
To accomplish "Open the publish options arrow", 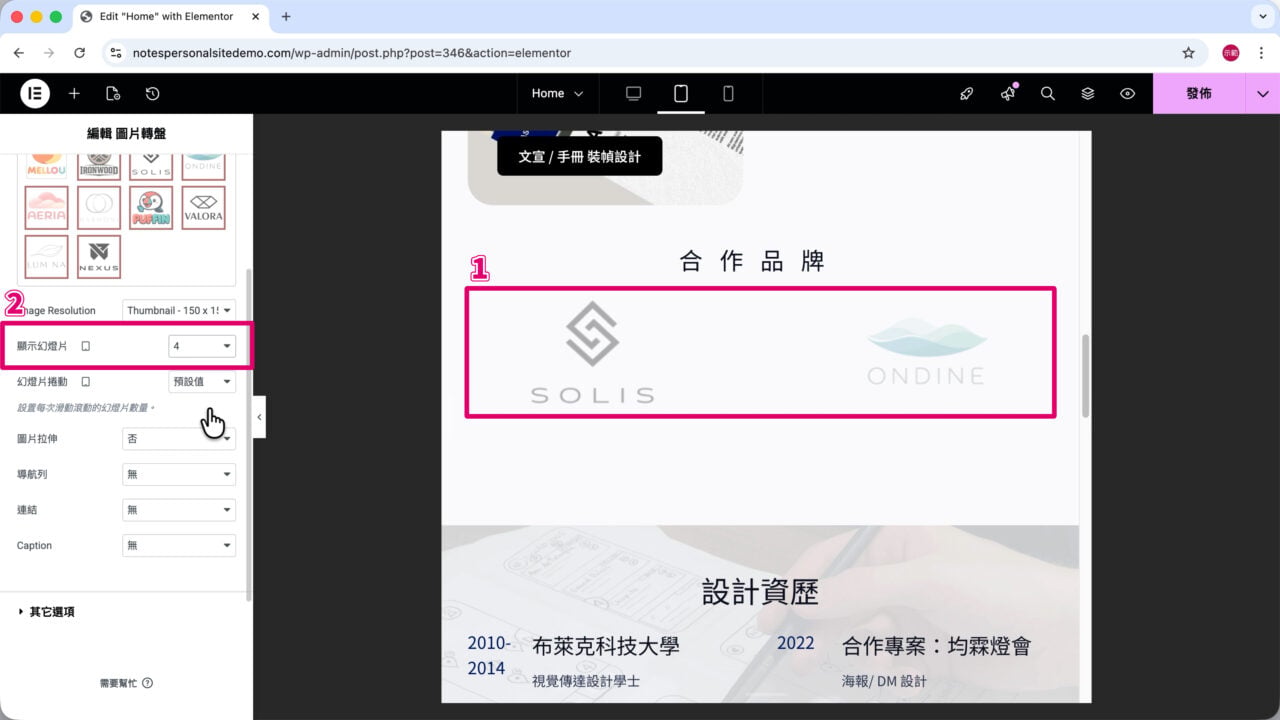I will [1262, 93].
